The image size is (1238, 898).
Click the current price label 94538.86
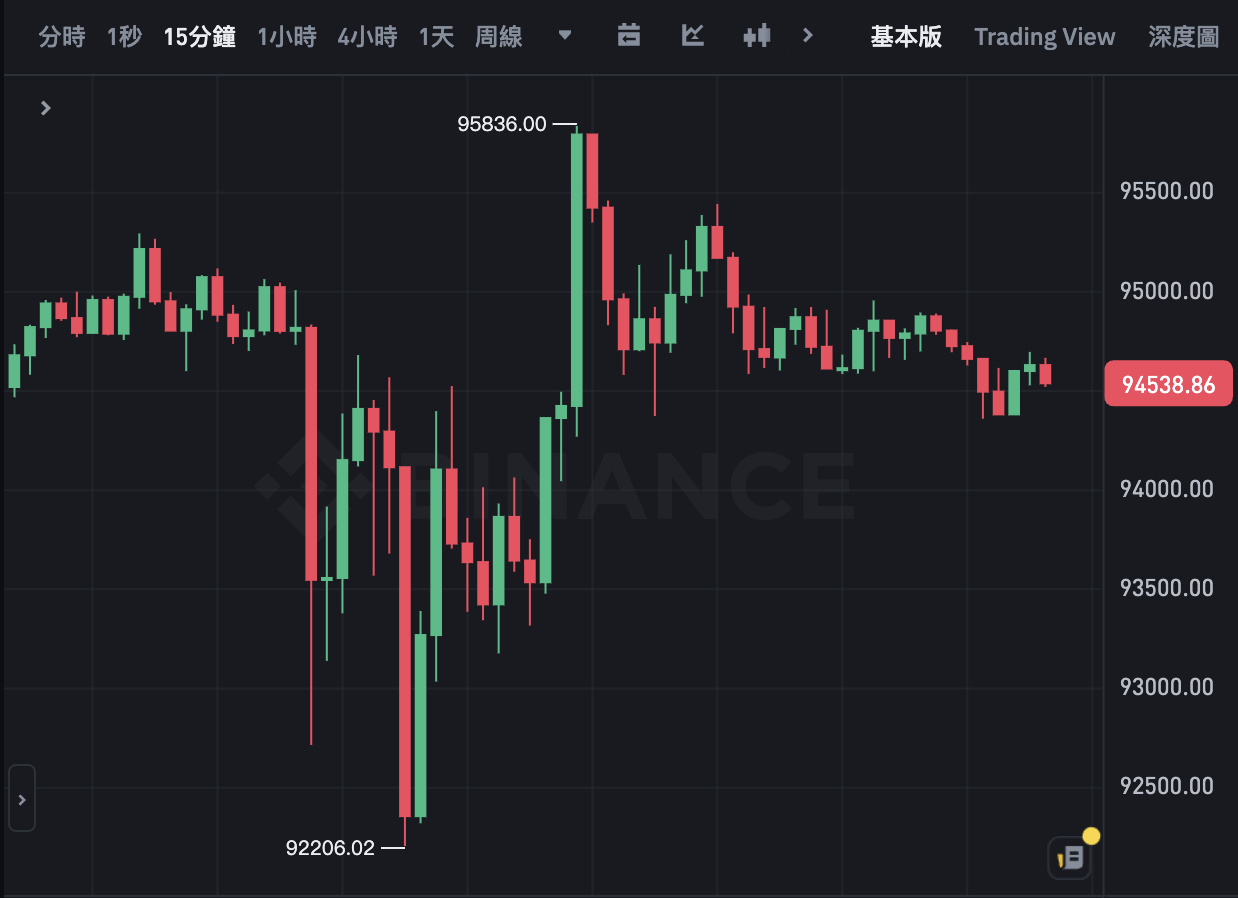[x=1168, y=384]
